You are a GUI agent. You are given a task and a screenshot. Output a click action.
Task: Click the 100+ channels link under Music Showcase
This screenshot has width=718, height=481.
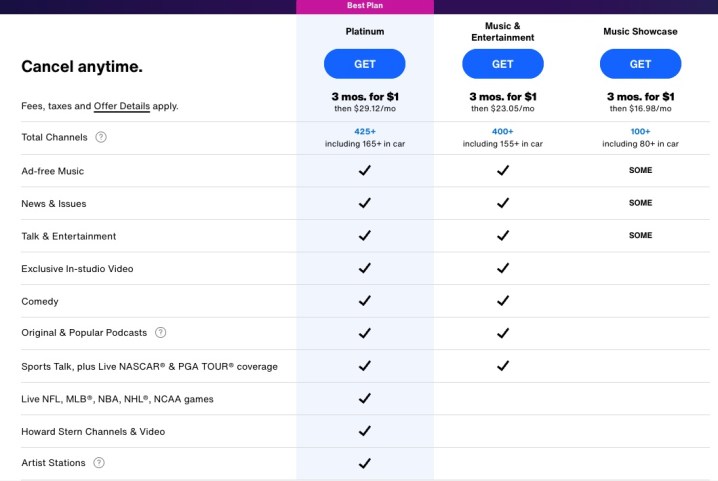pyautogui.click(x=640, y=131)
